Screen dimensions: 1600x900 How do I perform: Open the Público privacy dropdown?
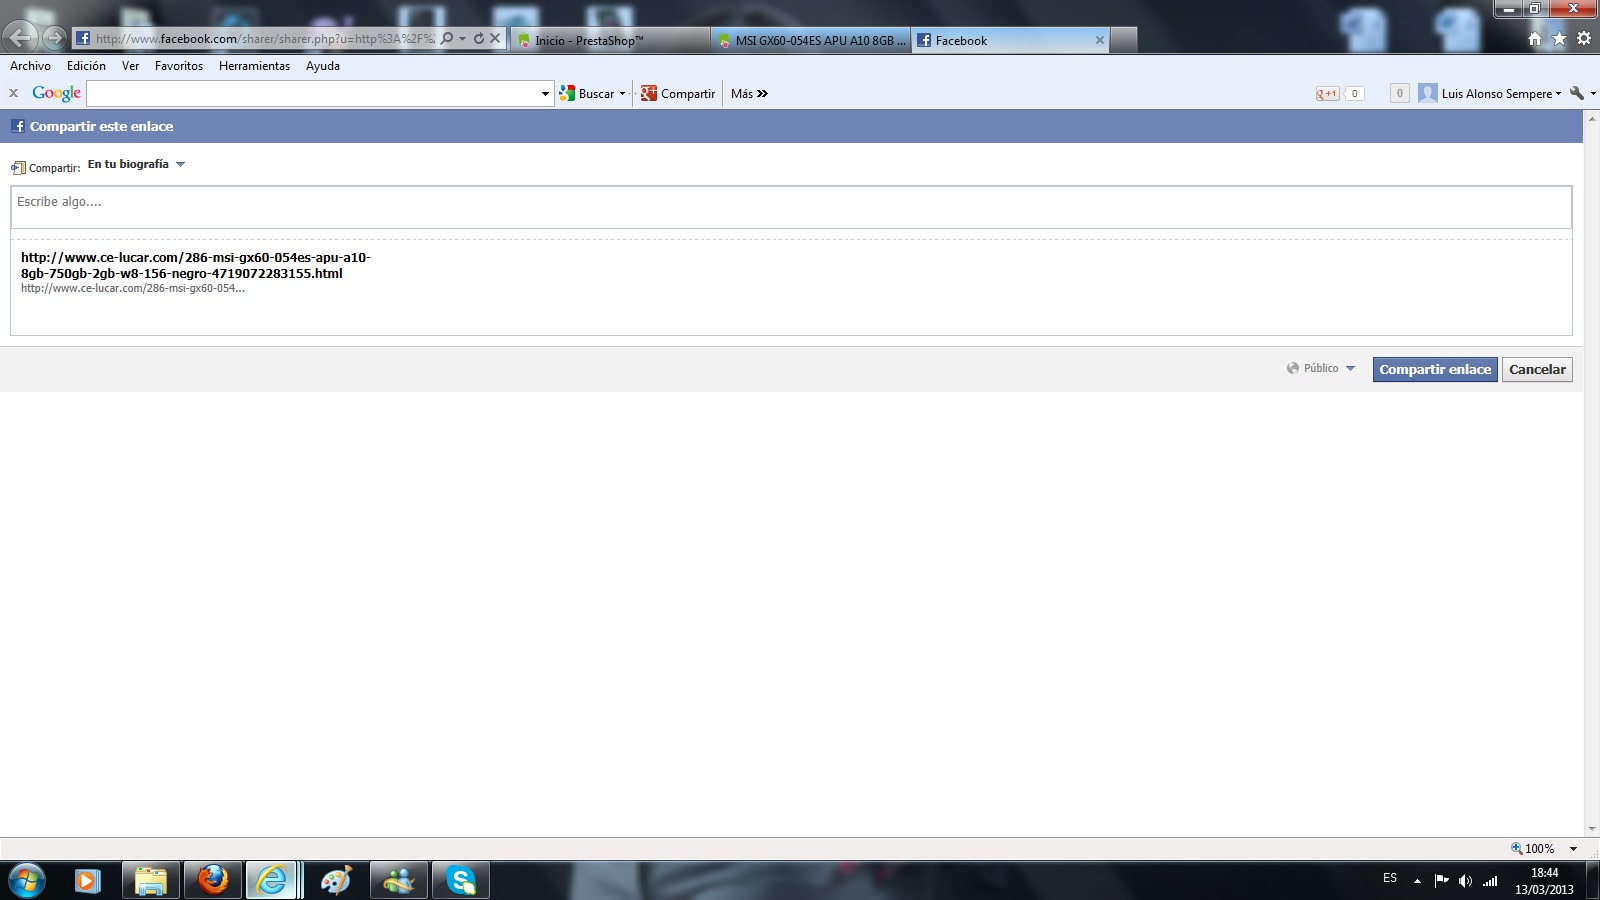(x=1350, y=368)
